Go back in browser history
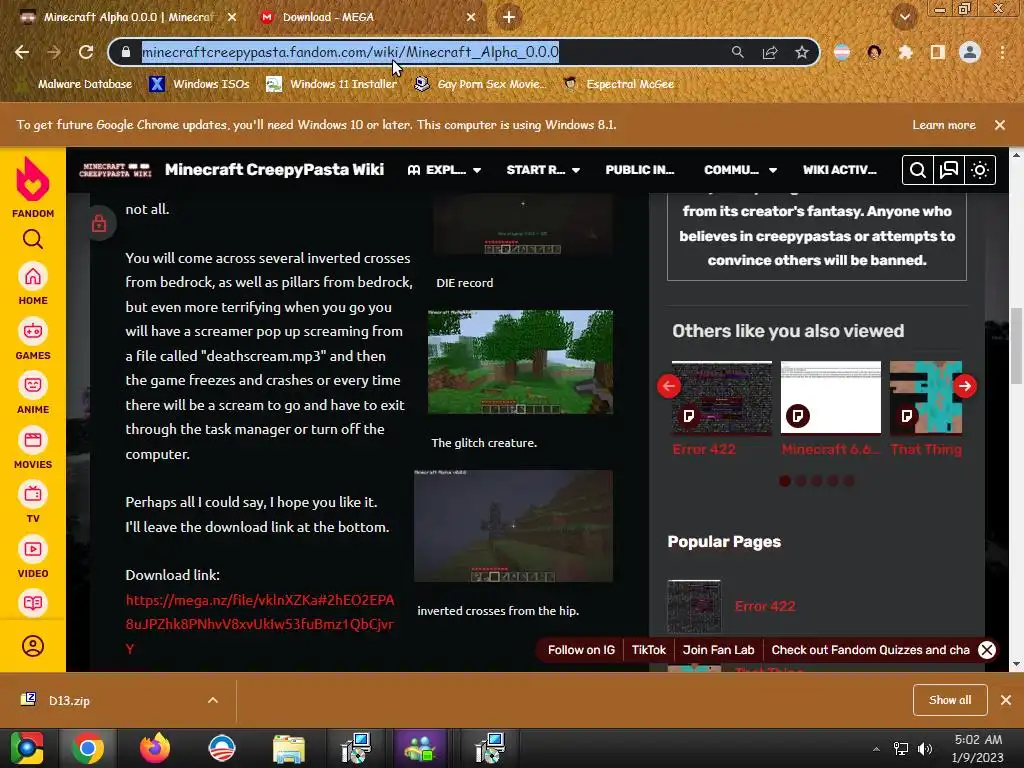This screenshot has height=768, width=1024. 22,52
